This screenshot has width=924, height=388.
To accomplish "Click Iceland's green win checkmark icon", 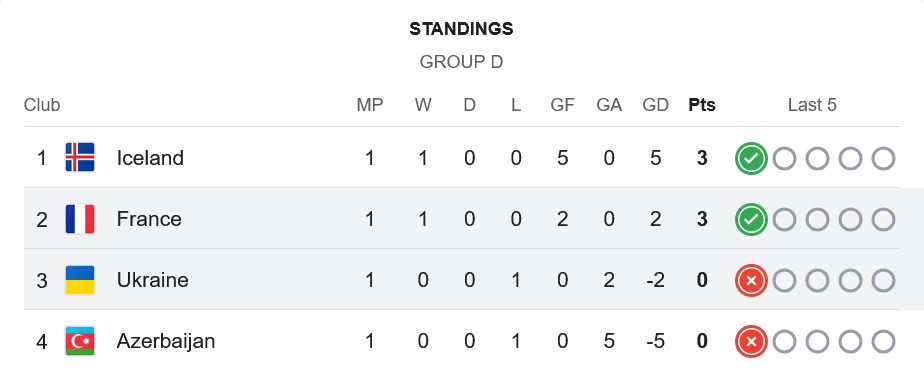I will (751, 159).
